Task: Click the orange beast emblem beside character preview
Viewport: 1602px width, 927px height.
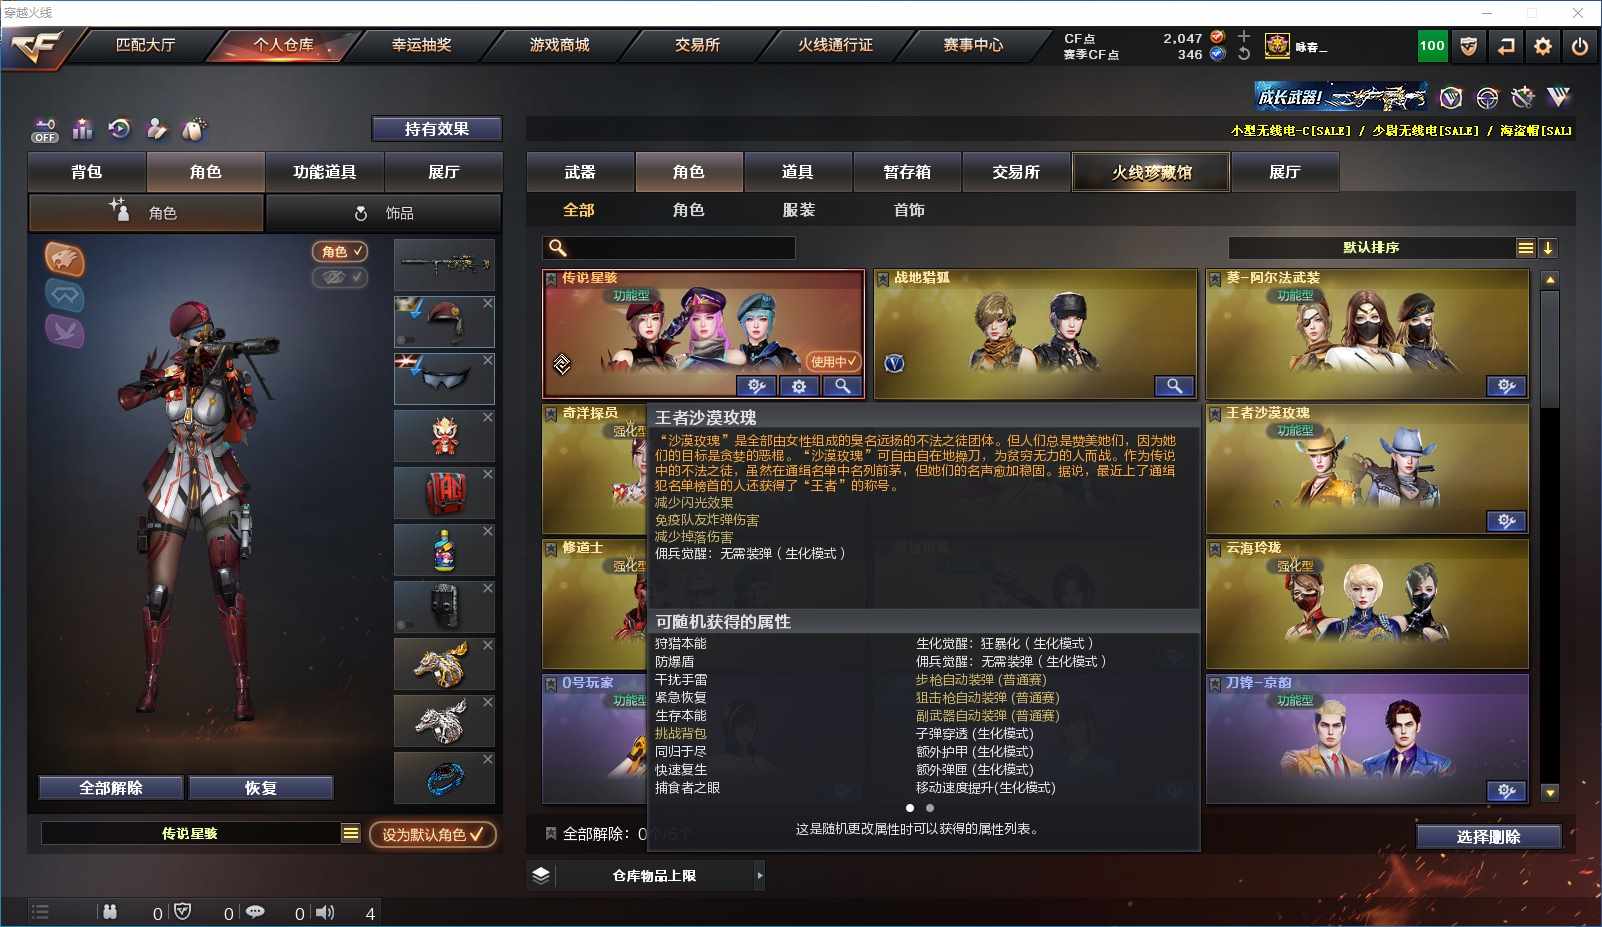Action: 64,260
